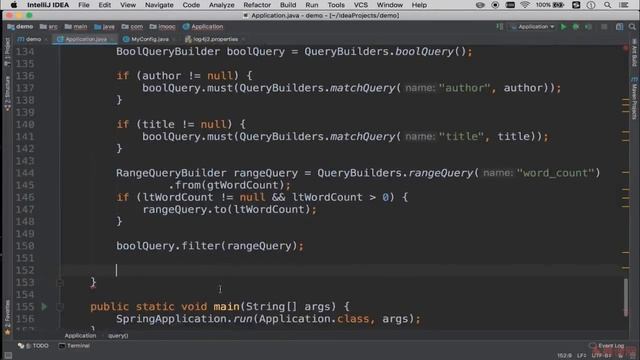Open the Ant Build side panel
The image size is (640, 360).
634,53
